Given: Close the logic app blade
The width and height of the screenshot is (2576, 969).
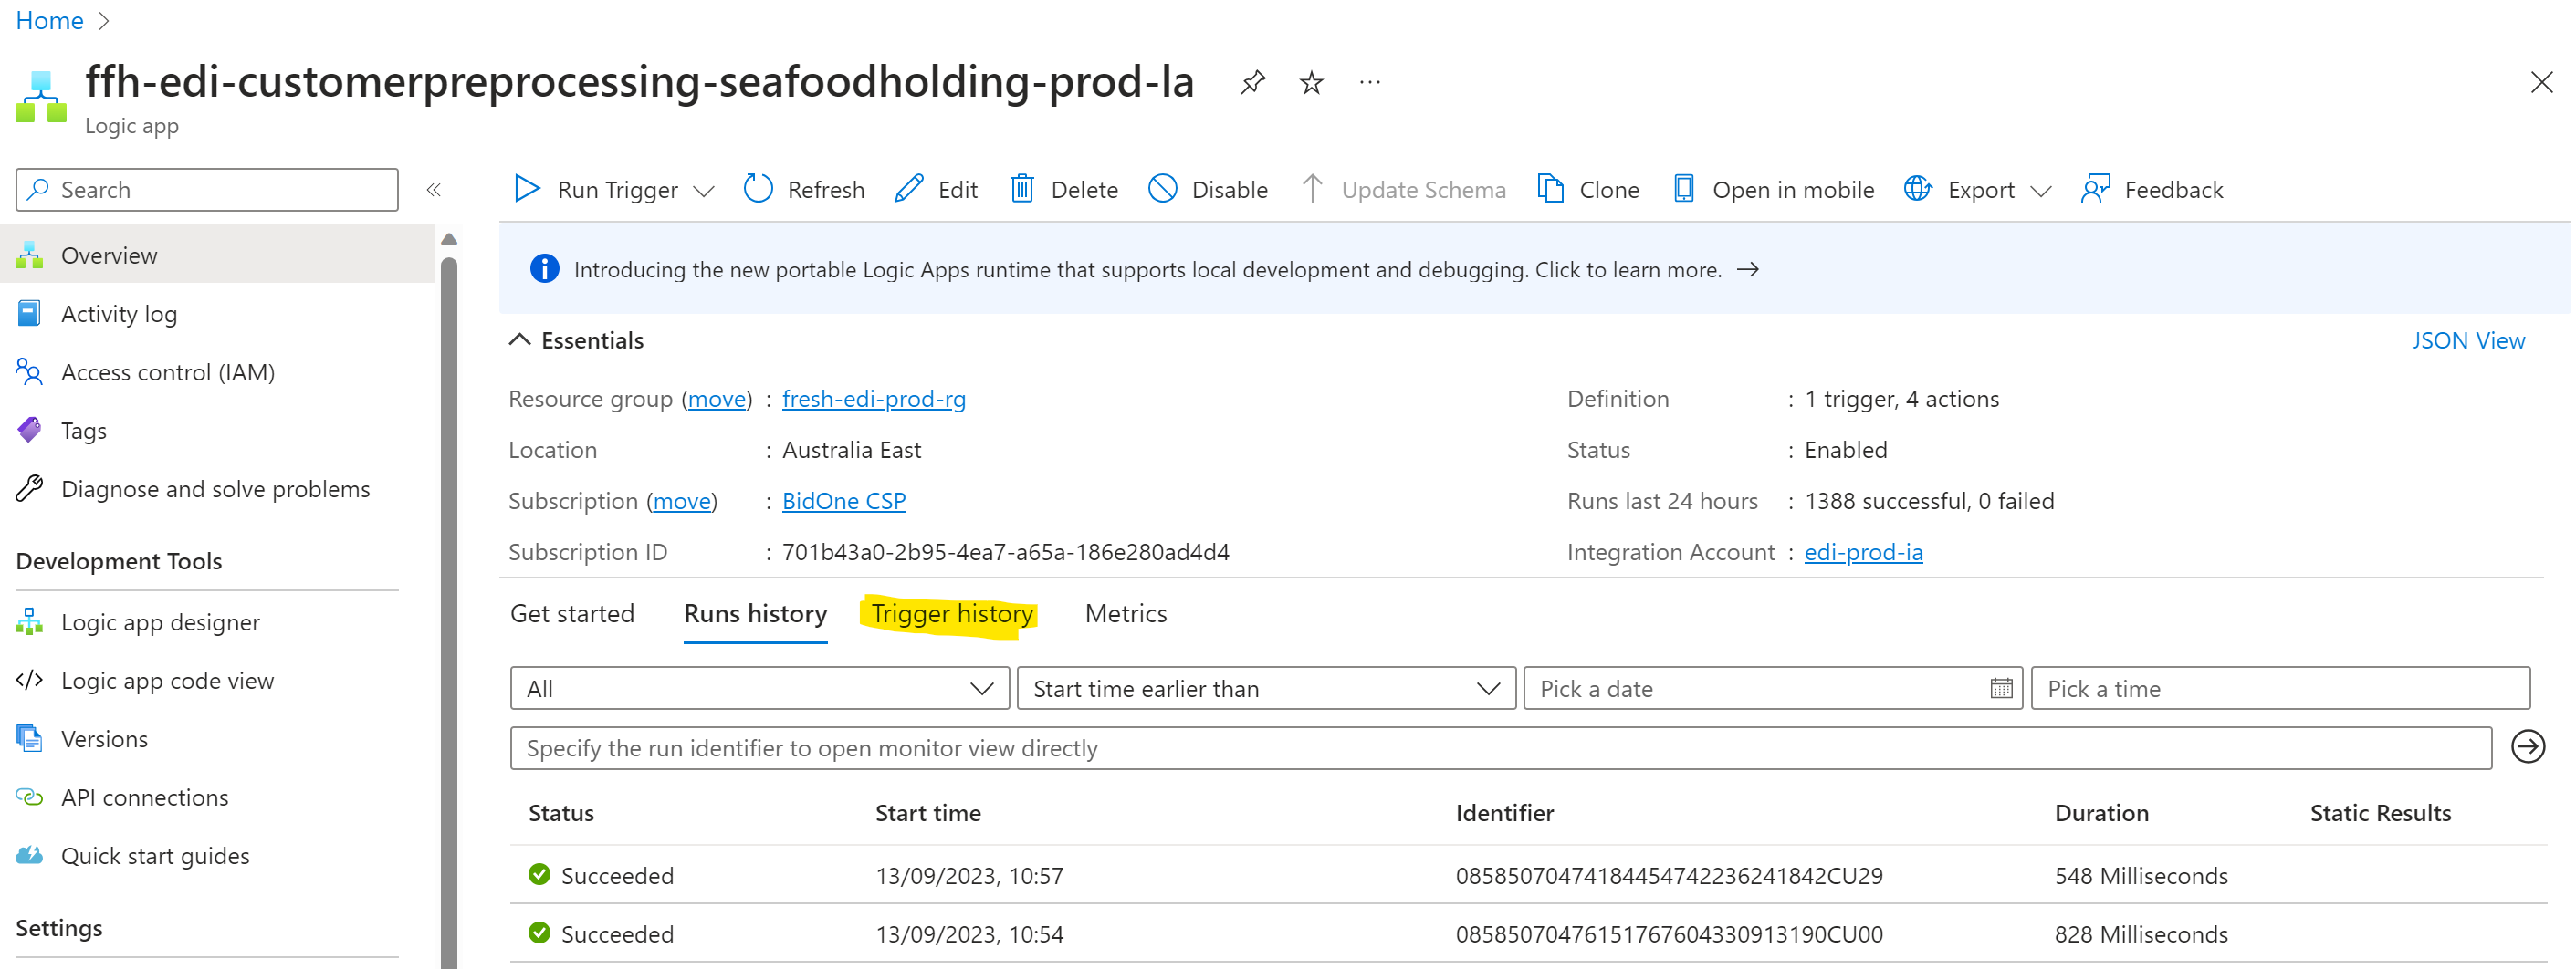Looking at the screenshot, I should 2541,82.
